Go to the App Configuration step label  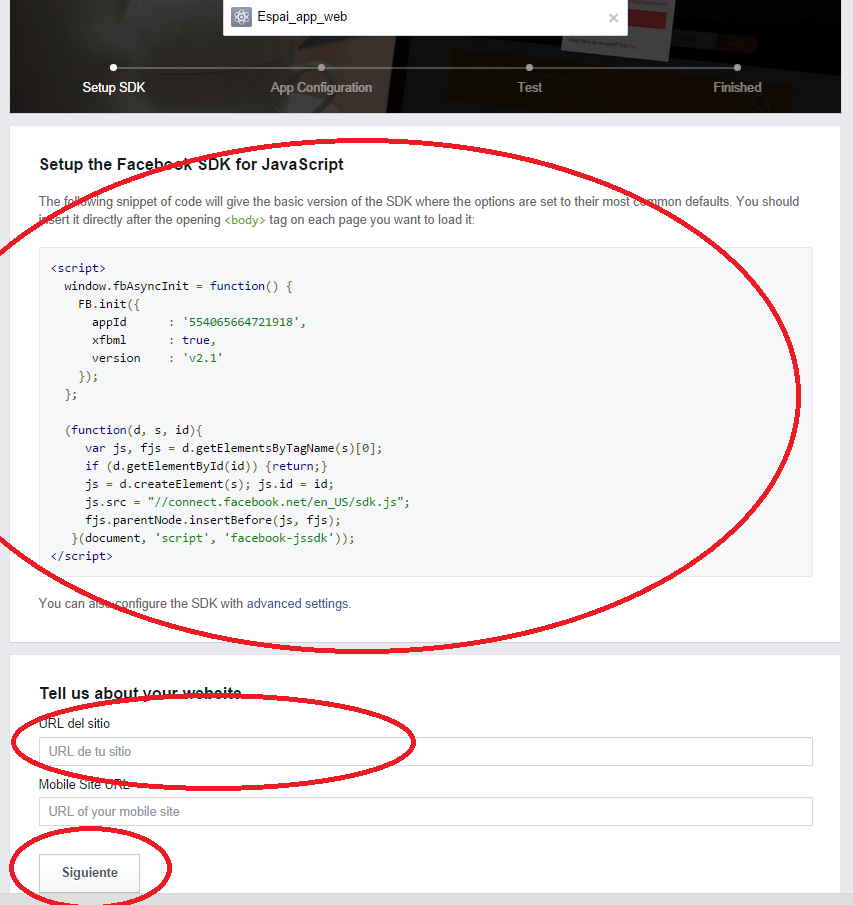tap(321, 88)
